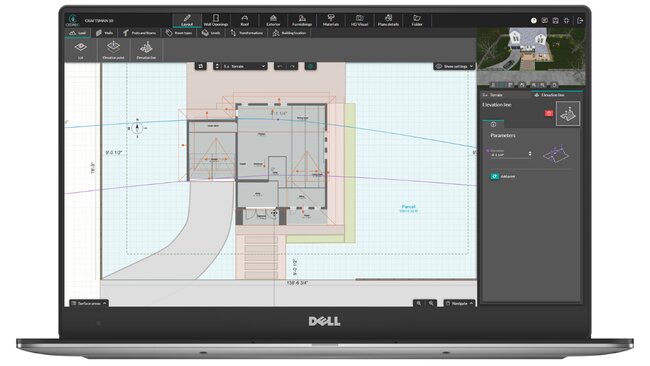The height and width of the screenshot is (366, 650).
Task: Select the Levels sub-tab
Action: (x=211, y=33)
